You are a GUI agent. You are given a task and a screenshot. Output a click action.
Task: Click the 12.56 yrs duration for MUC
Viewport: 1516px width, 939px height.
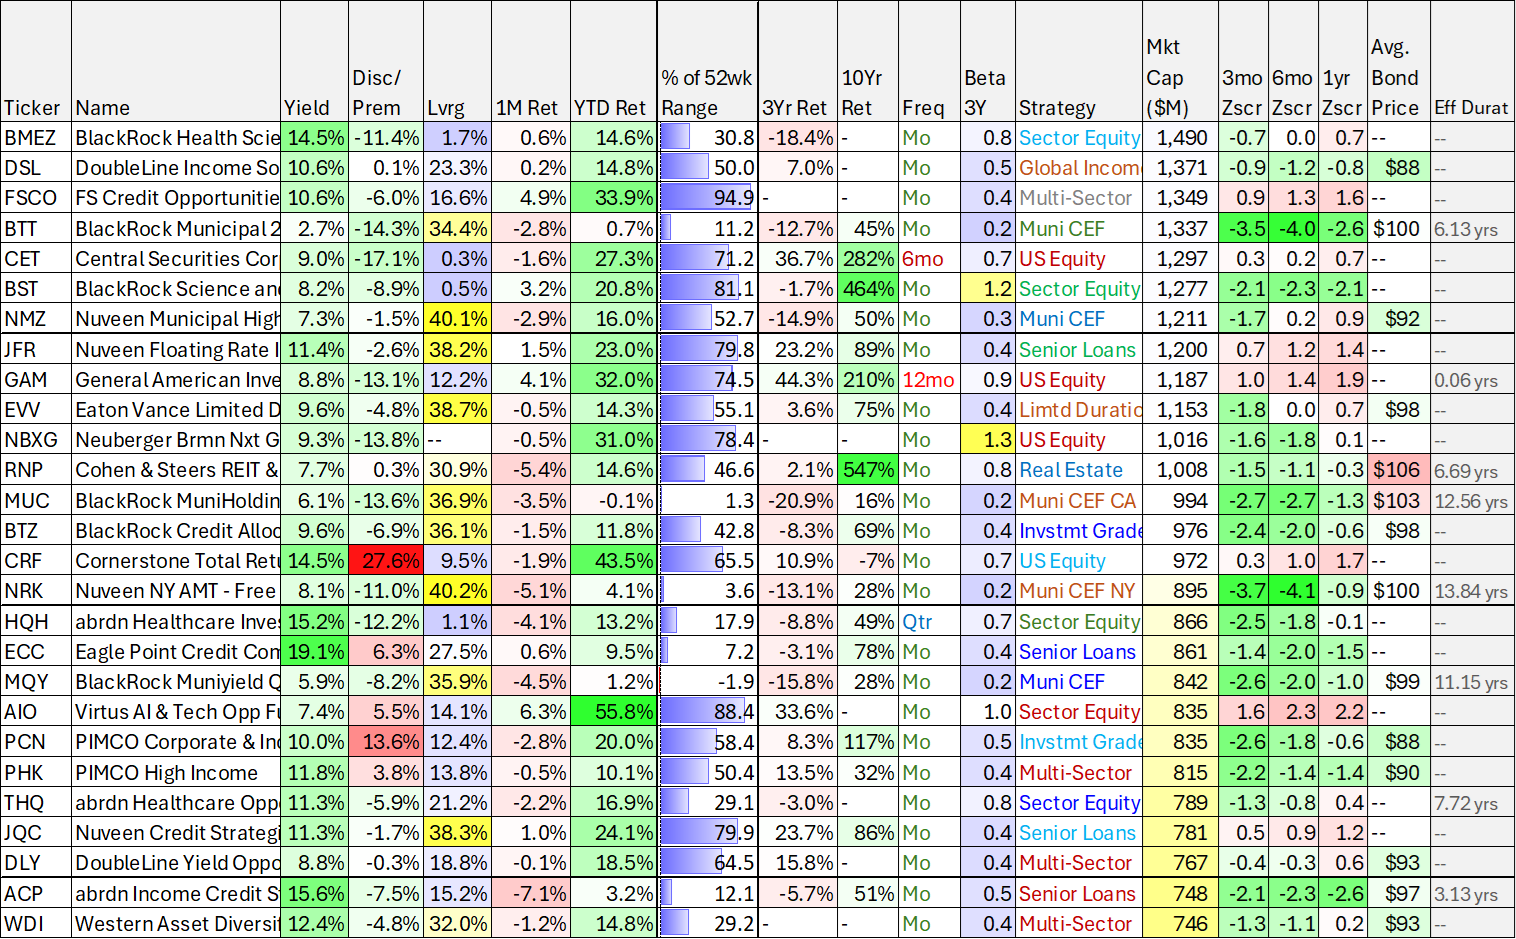click(1472, 501)
